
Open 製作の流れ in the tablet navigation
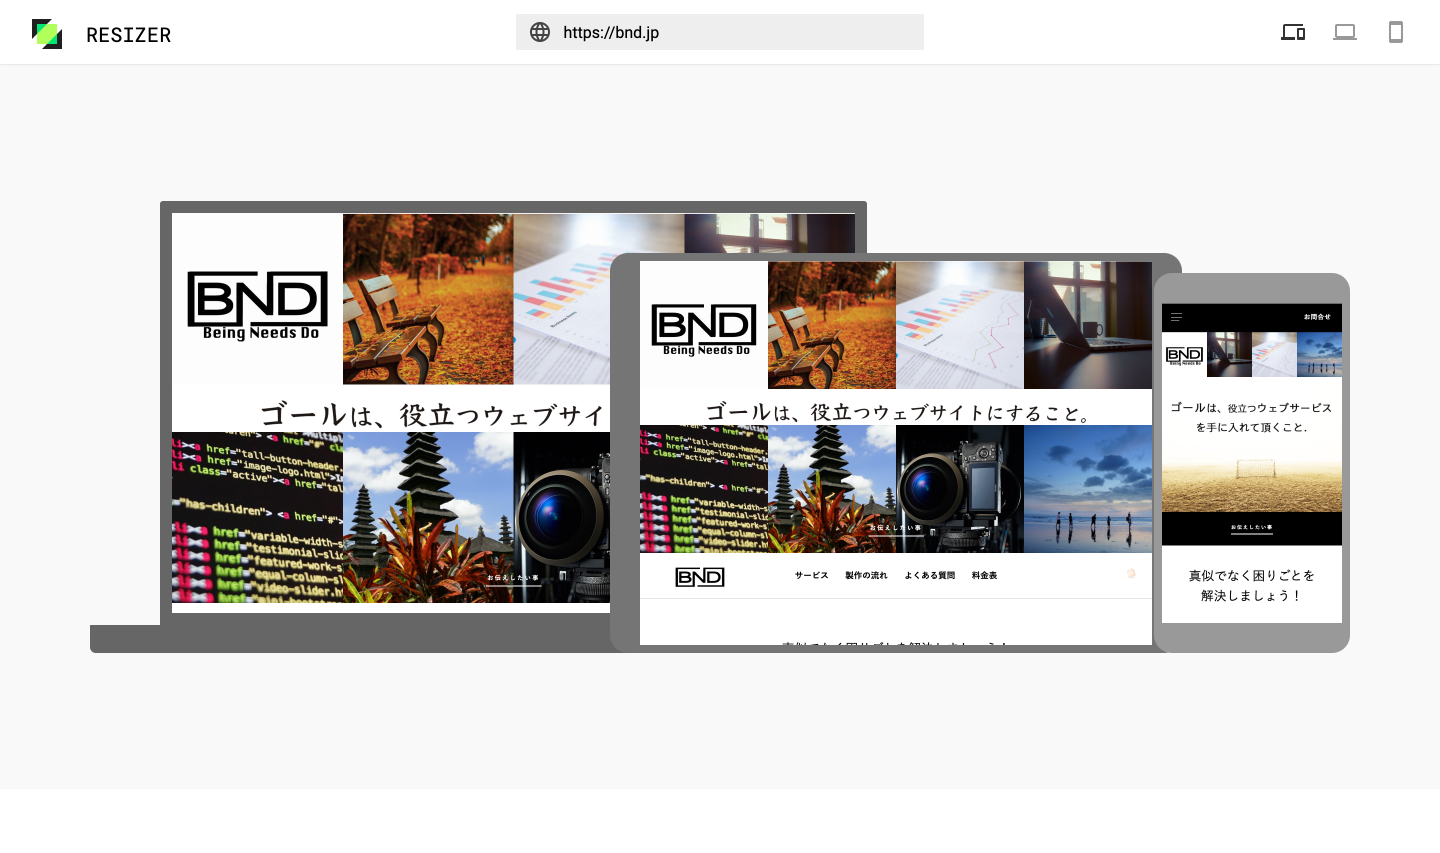pyautogui.click(x=866, y=576)
